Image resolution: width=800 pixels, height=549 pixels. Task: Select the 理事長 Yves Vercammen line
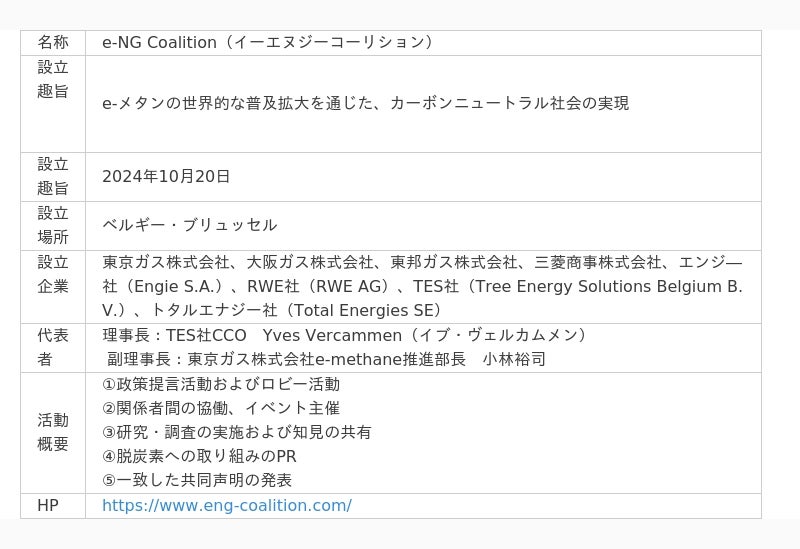coord(346,335)
